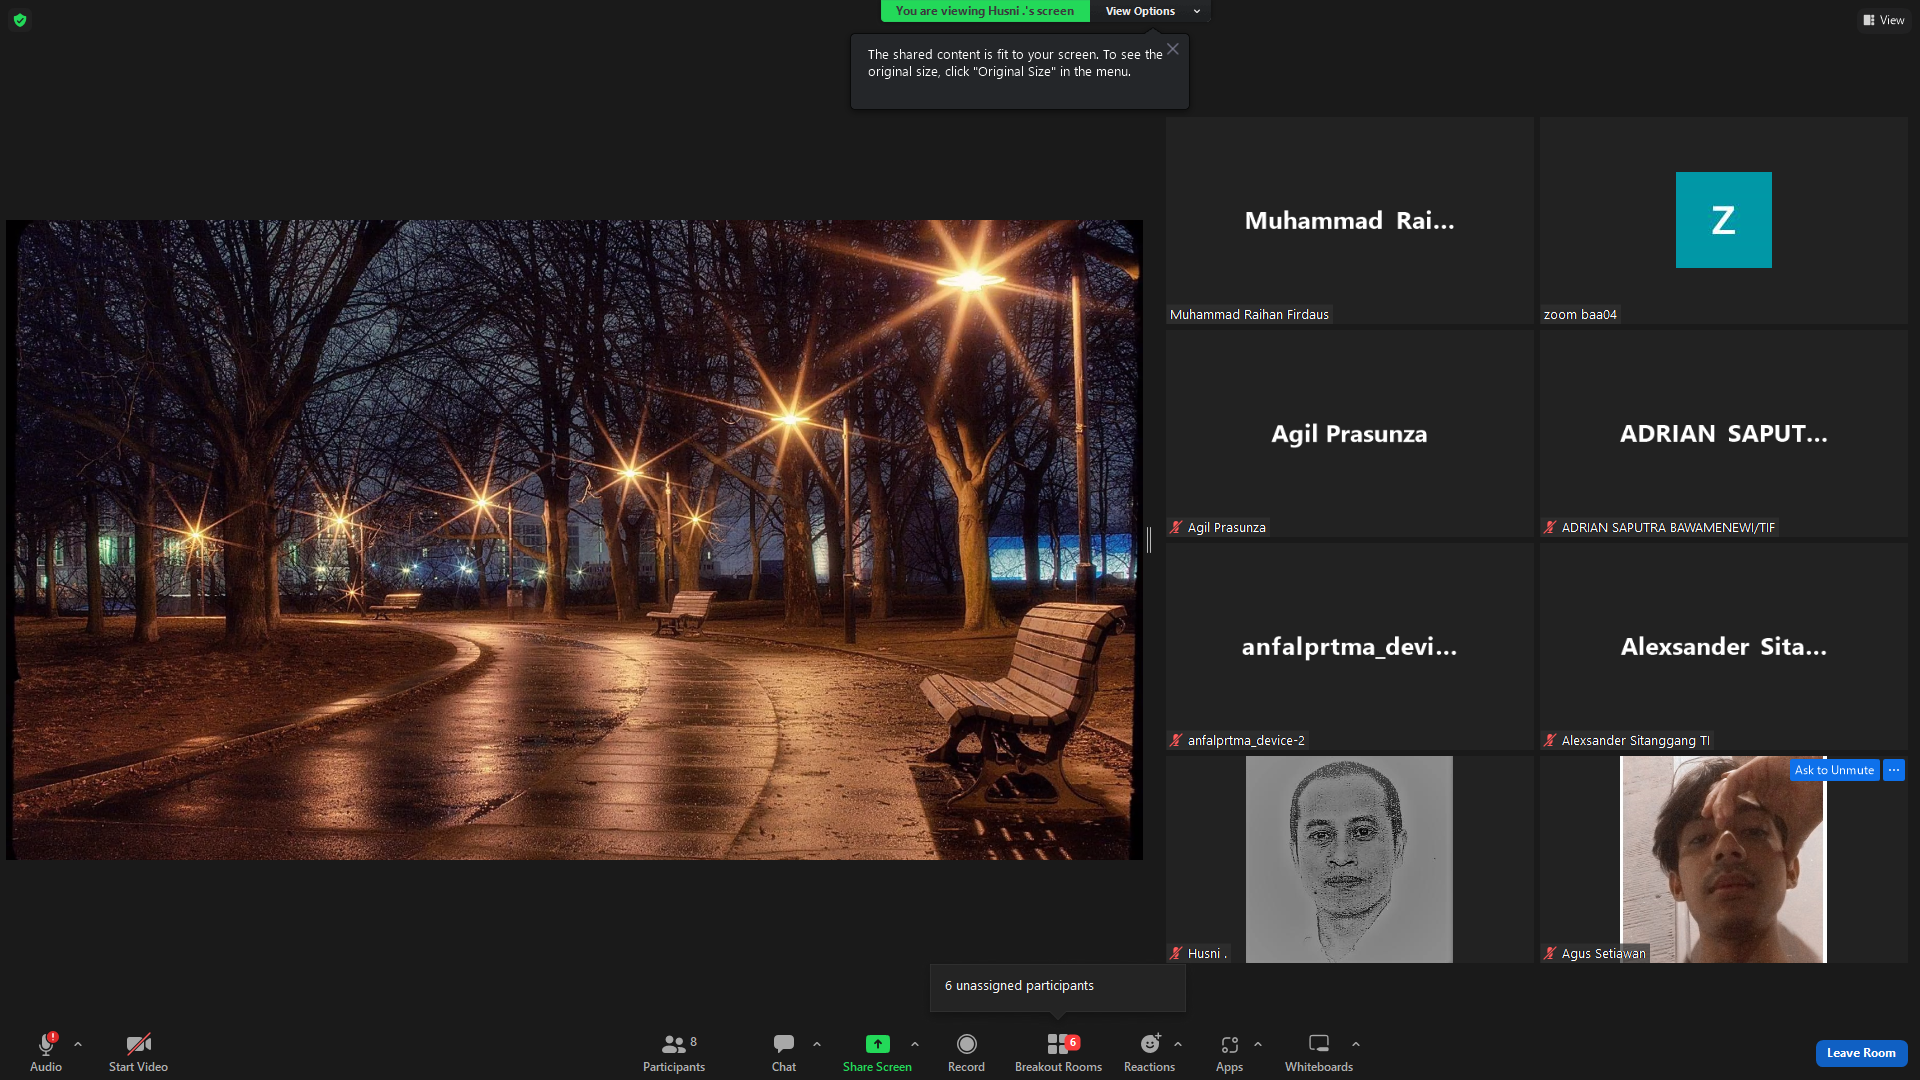This screenshot has width=1920, height=1080.
Task: Start sharing with Share Screen
Action: 877,1052
